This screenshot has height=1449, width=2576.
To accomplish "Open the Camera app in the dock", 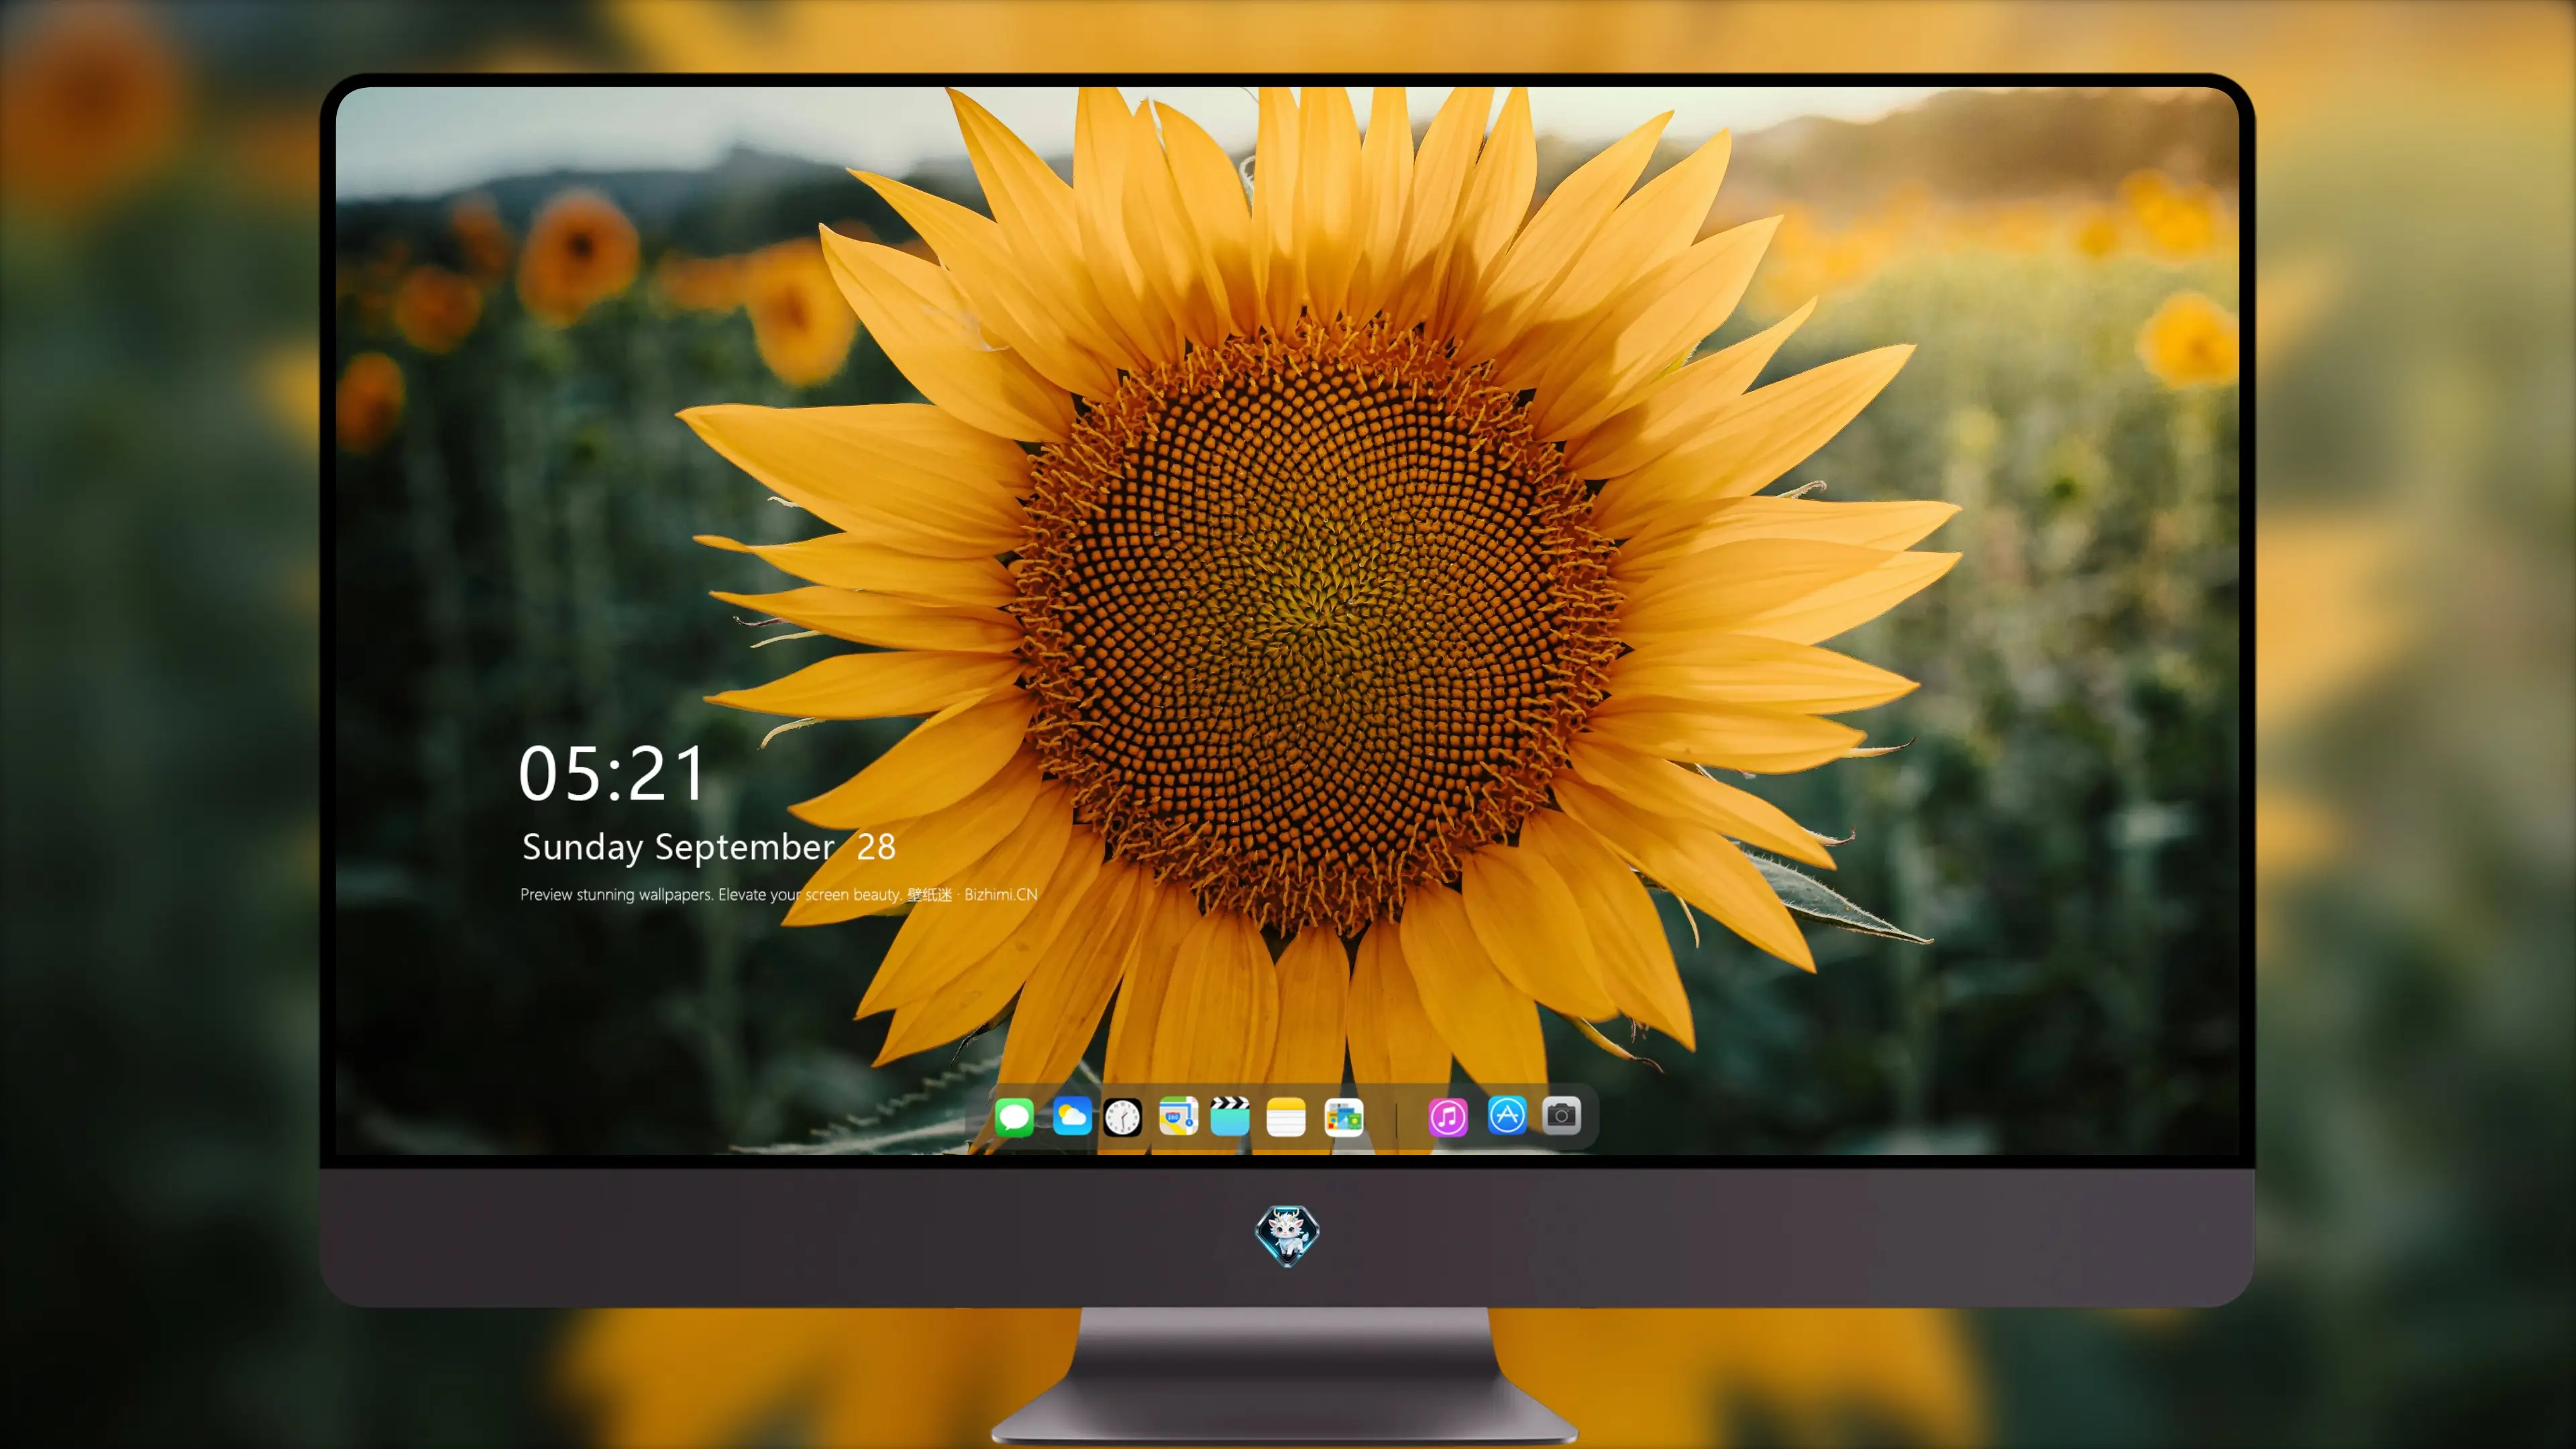I will tap(1561, 1115).
